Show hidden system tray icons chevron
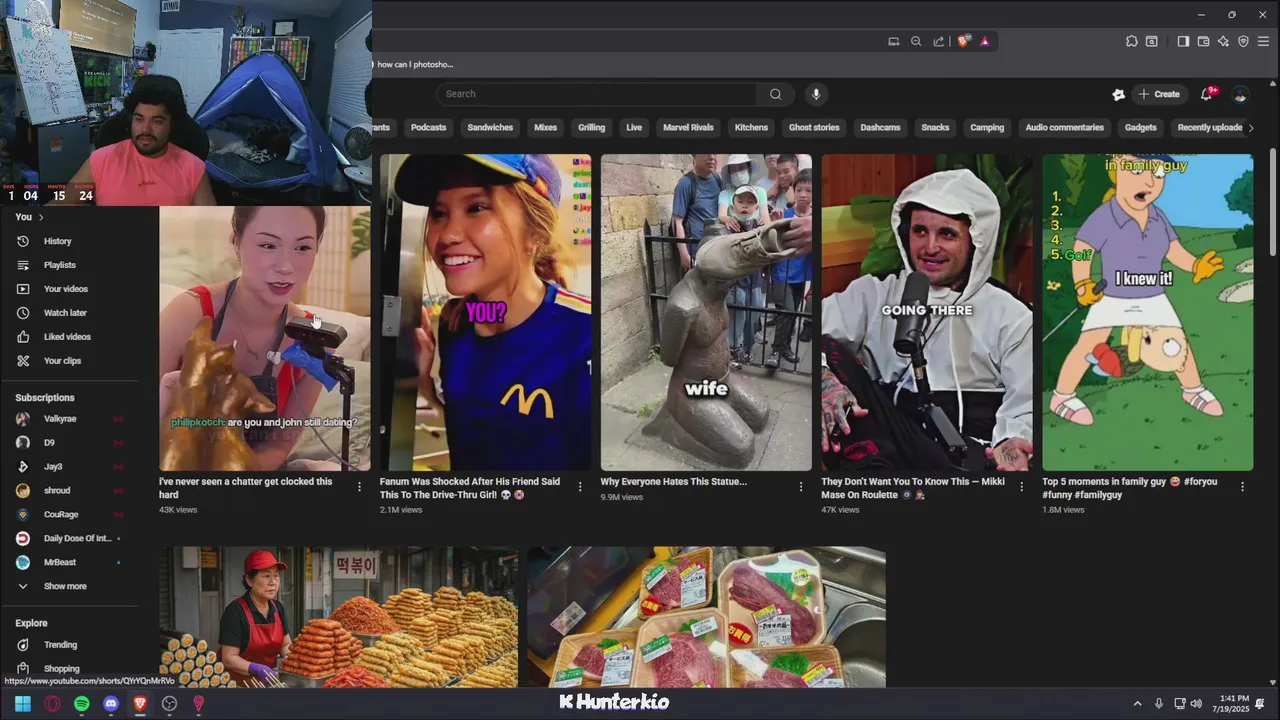 click(1137, 704)
